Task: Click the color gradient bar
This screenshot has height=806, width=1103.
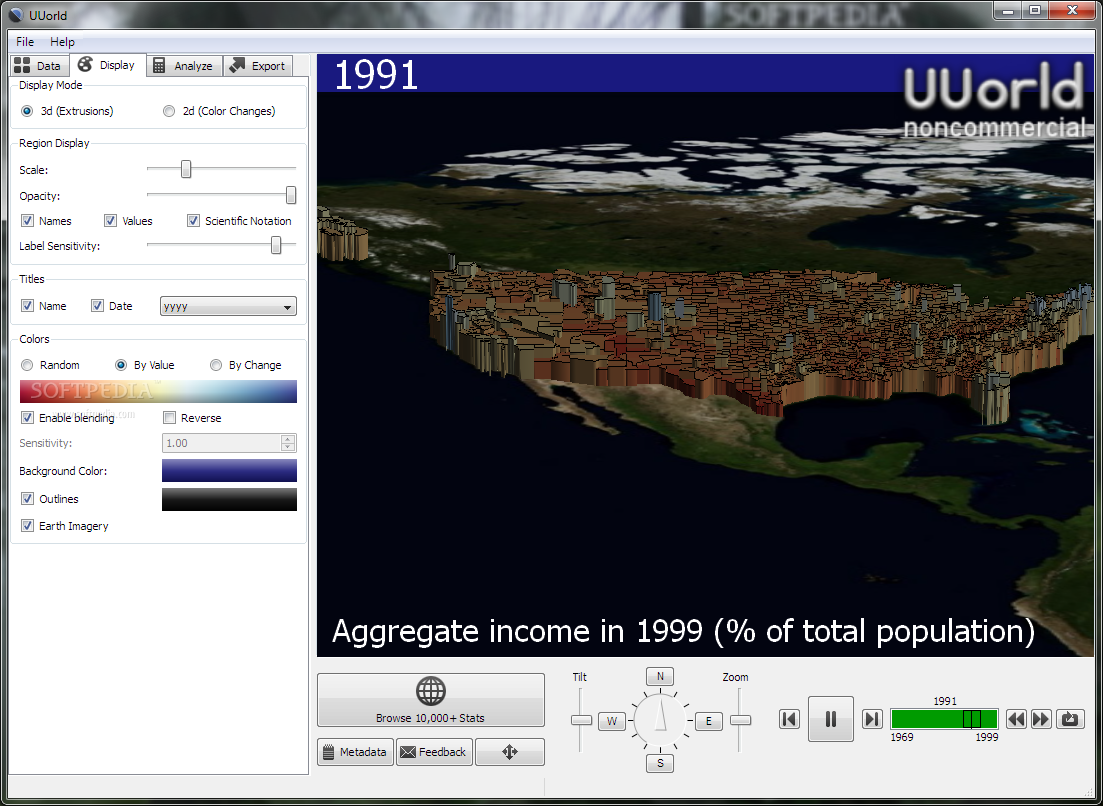Action: tap(158, 391)
